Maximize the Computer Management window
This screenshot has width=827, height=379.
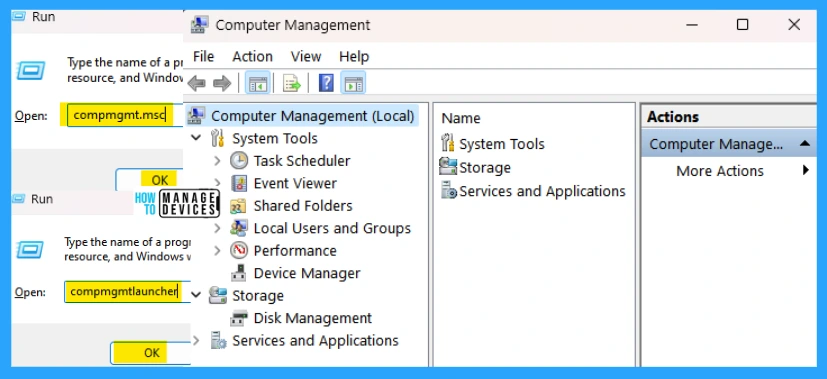tap(742, 24)
